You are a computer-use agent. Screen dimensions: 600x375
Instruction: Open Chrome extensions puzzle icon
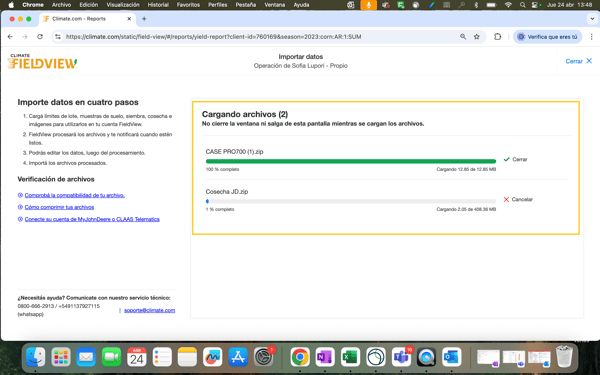pyautogui.click(x=497, y=37)
